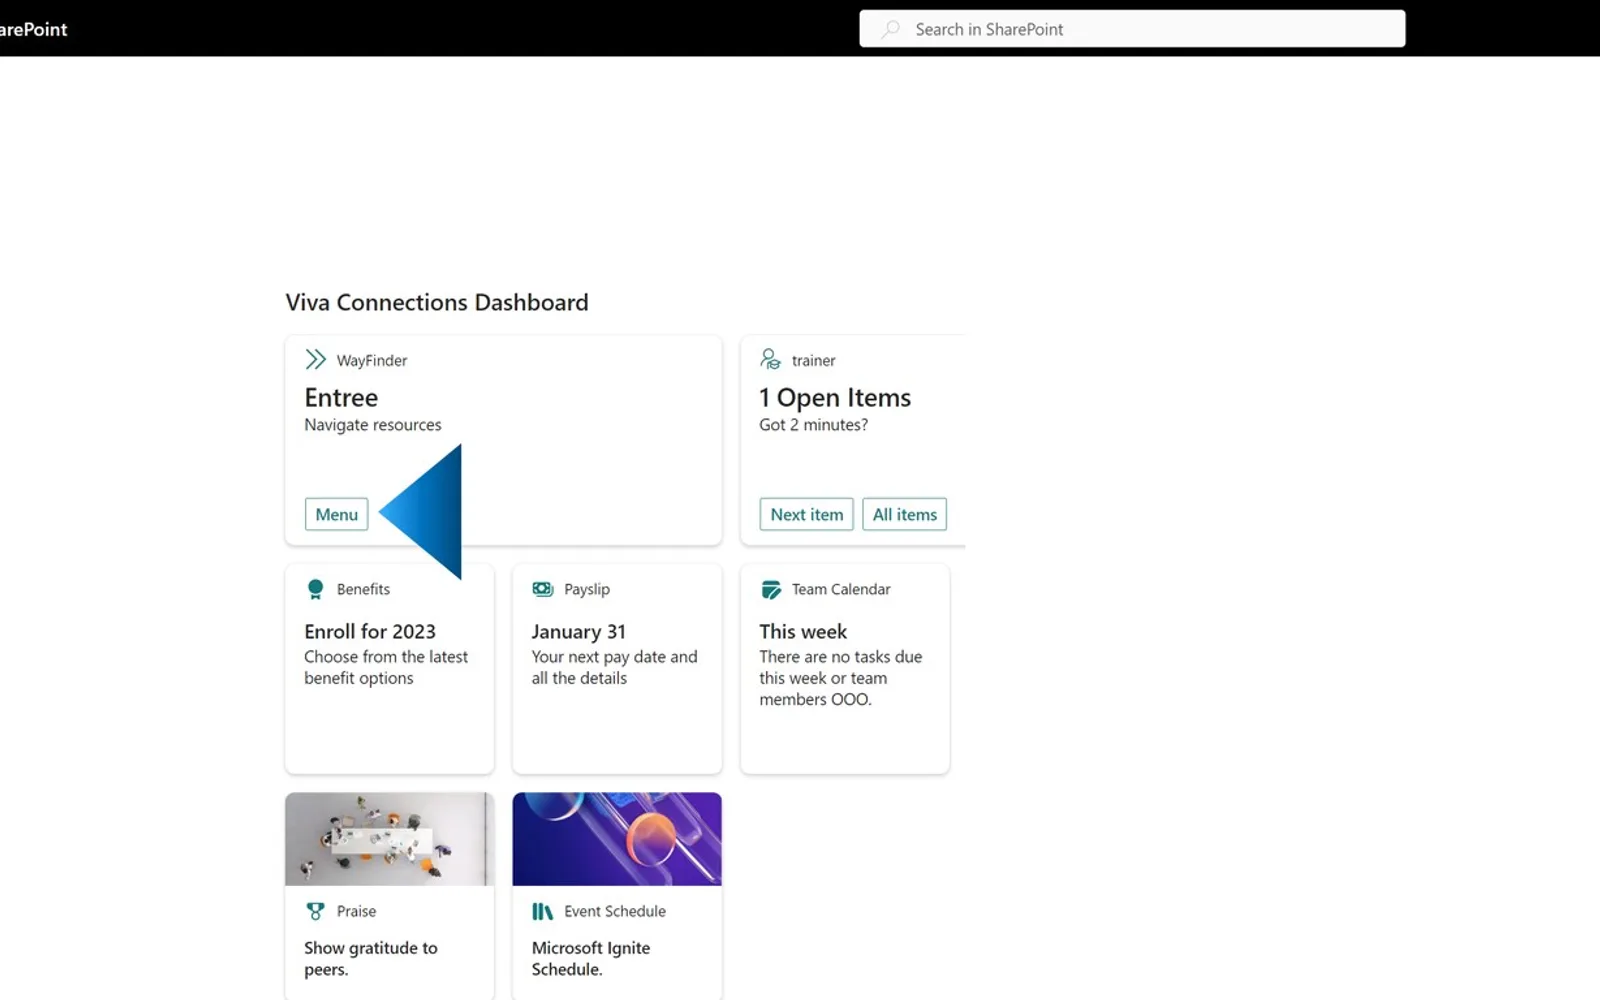Open the WayFinder Menu button

coord(336,514)
